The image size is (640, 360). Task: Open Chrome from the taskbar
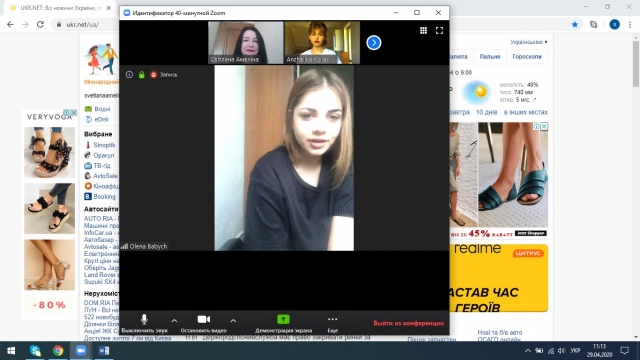(58, 351)
